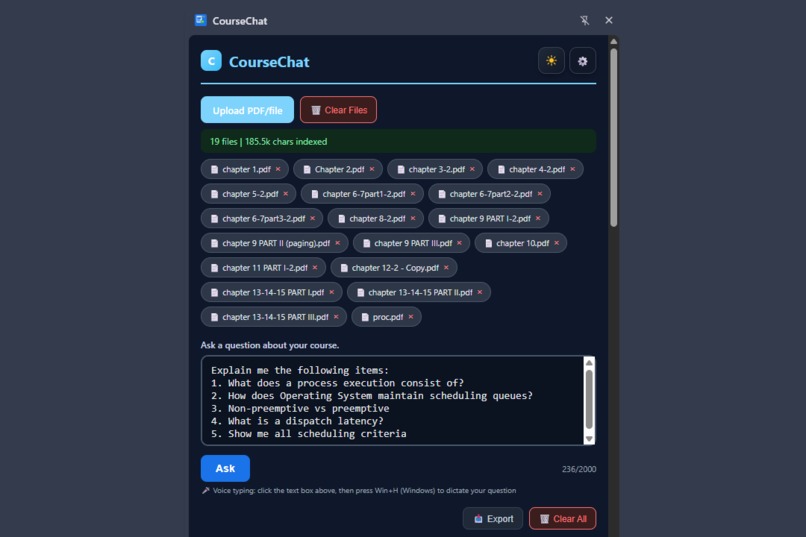Remove chapter 11 PART I-2.pdf using its x
Screen dimensions: 806x537
315,268
